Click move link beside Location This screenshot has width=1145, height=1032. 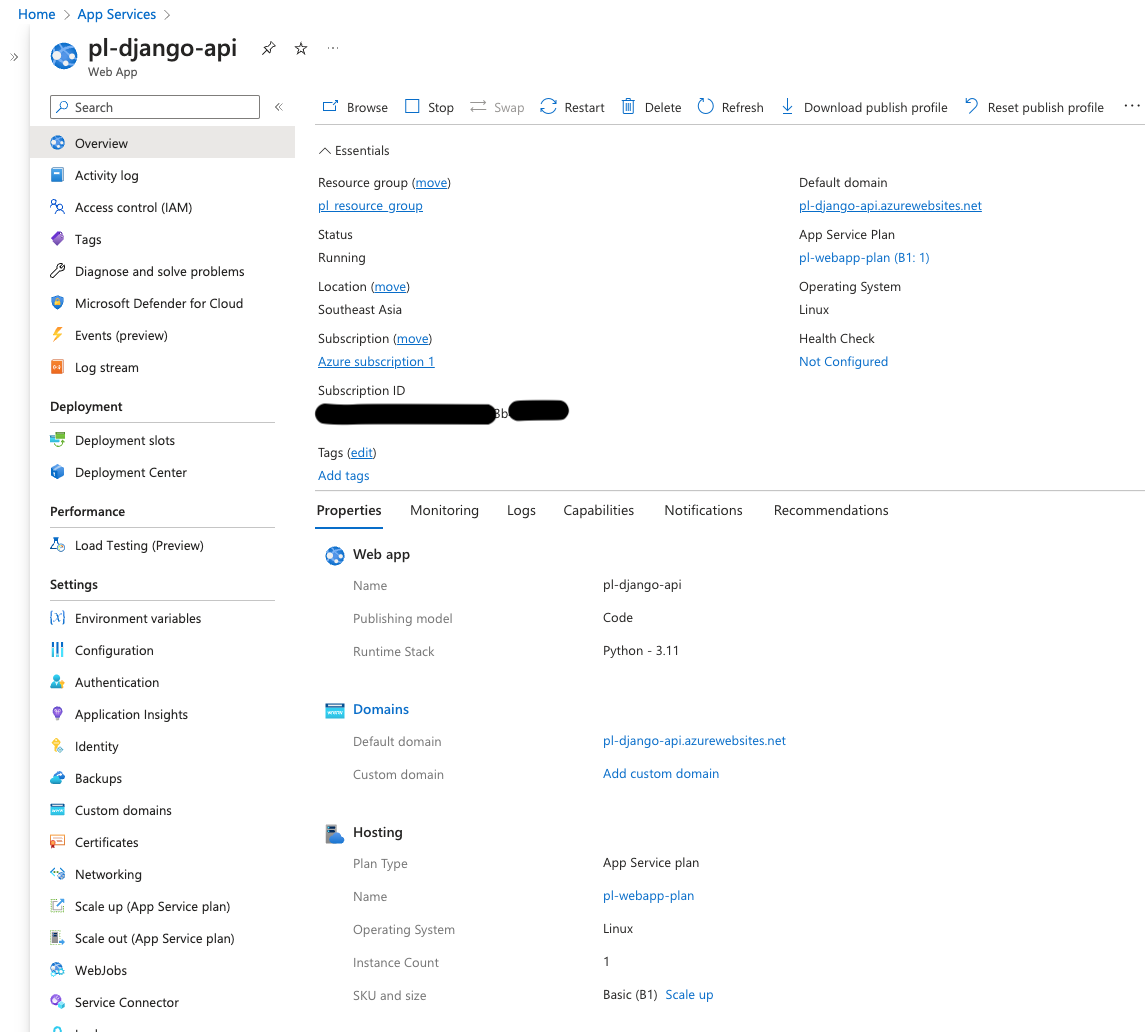click(391, 287)
